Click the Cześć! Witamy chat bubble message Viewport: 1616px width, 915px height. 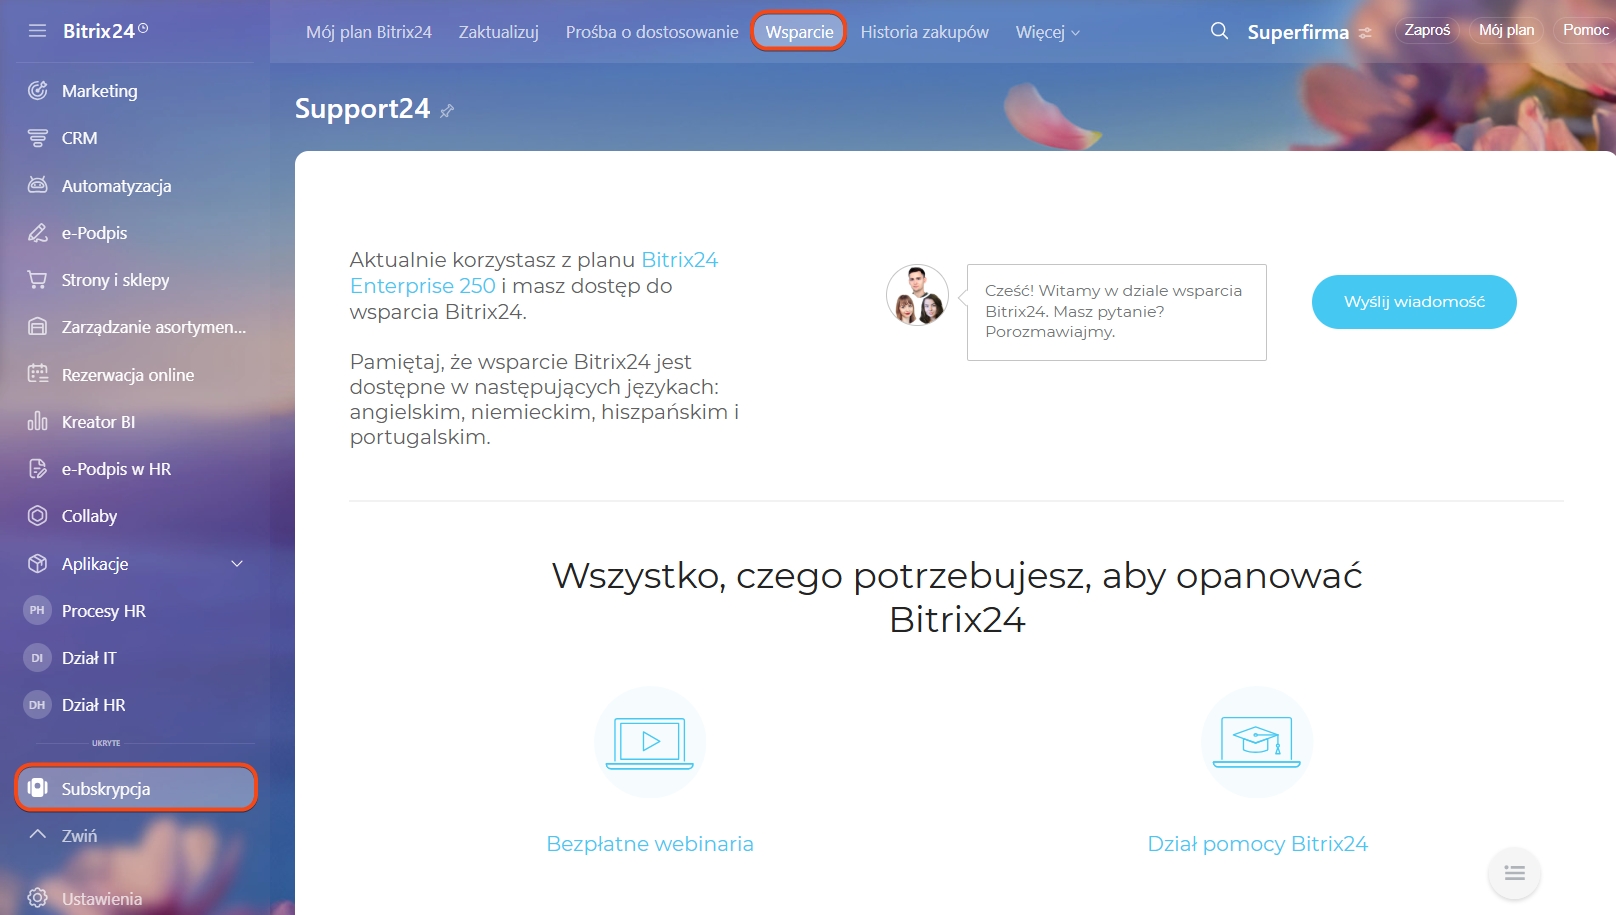coord(1116,312)
